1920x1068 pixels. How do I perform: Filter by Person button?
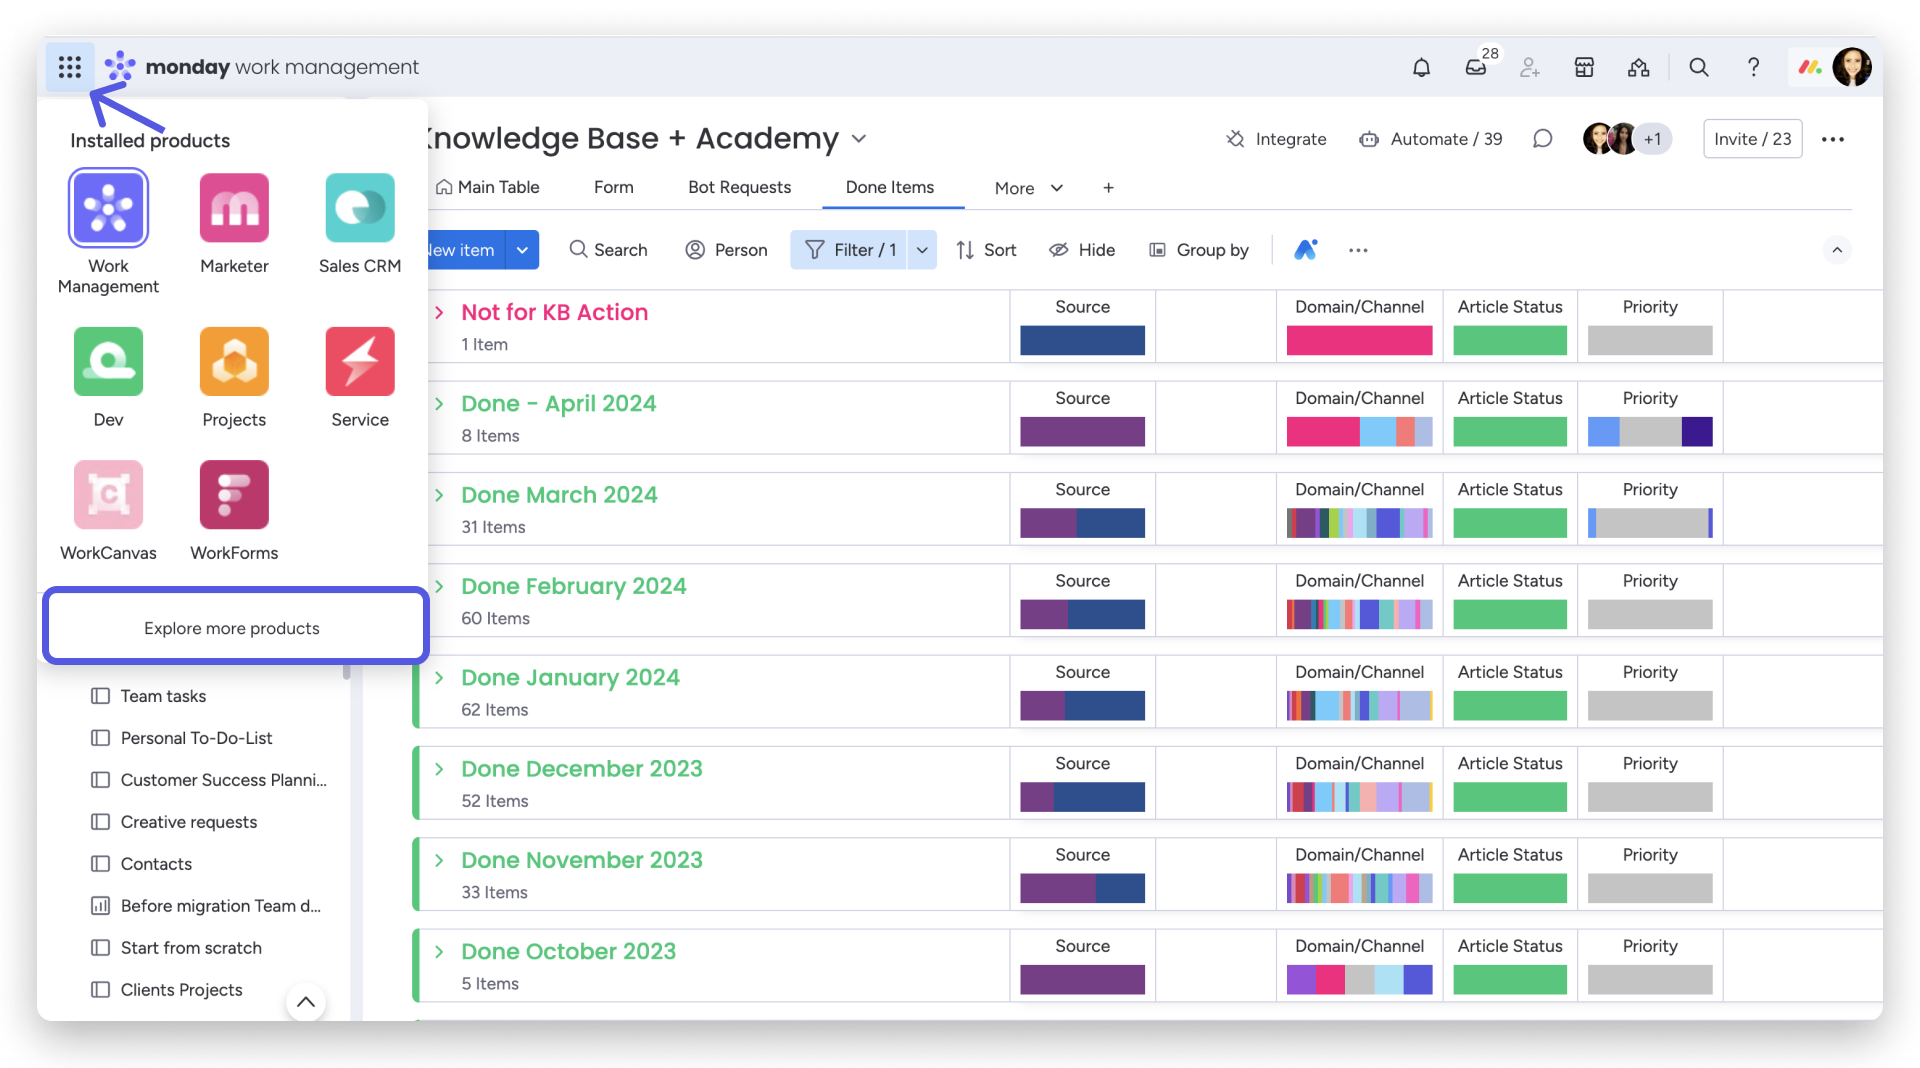tap(727, 250)
